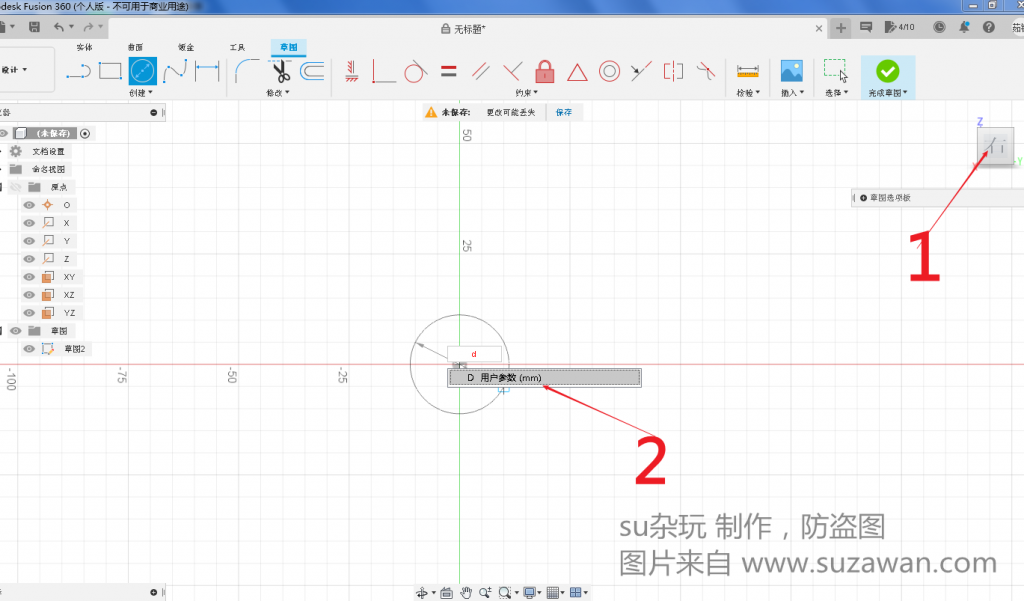Switch to the 钣金 tab
The width and height of the screenshot is (1024, 601).
(186, 47)
